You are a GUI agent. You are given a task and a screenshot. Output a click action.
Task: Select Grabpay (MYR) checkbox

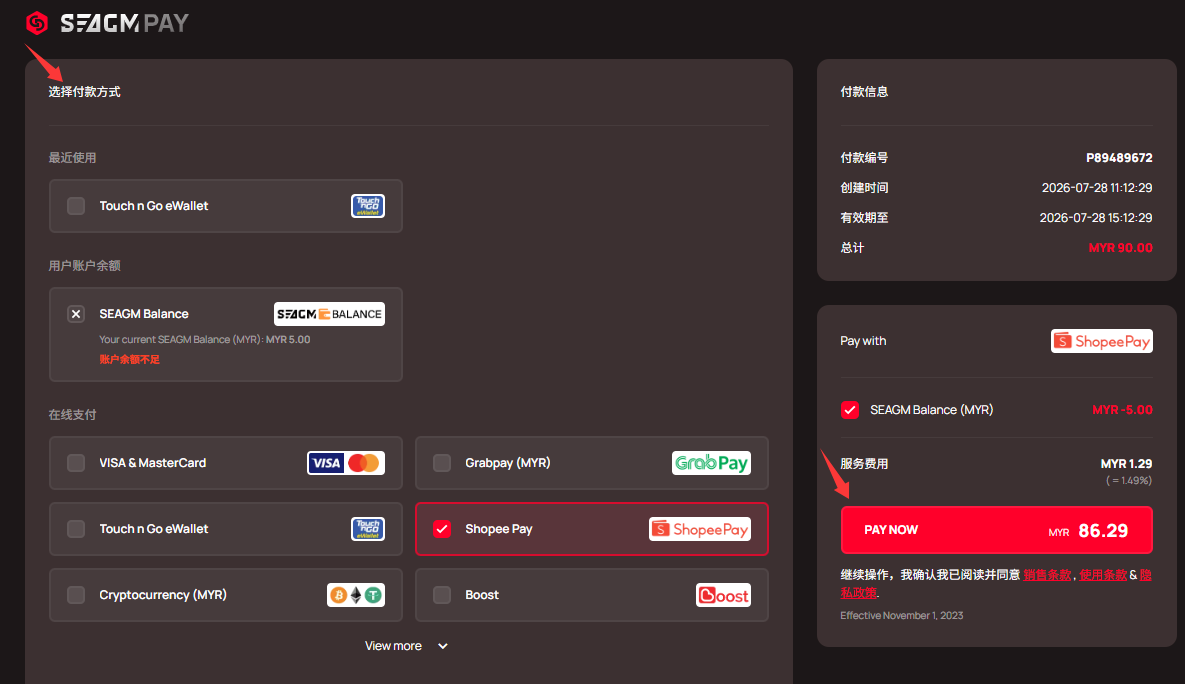pyautogui.click(x=442, y=463)
